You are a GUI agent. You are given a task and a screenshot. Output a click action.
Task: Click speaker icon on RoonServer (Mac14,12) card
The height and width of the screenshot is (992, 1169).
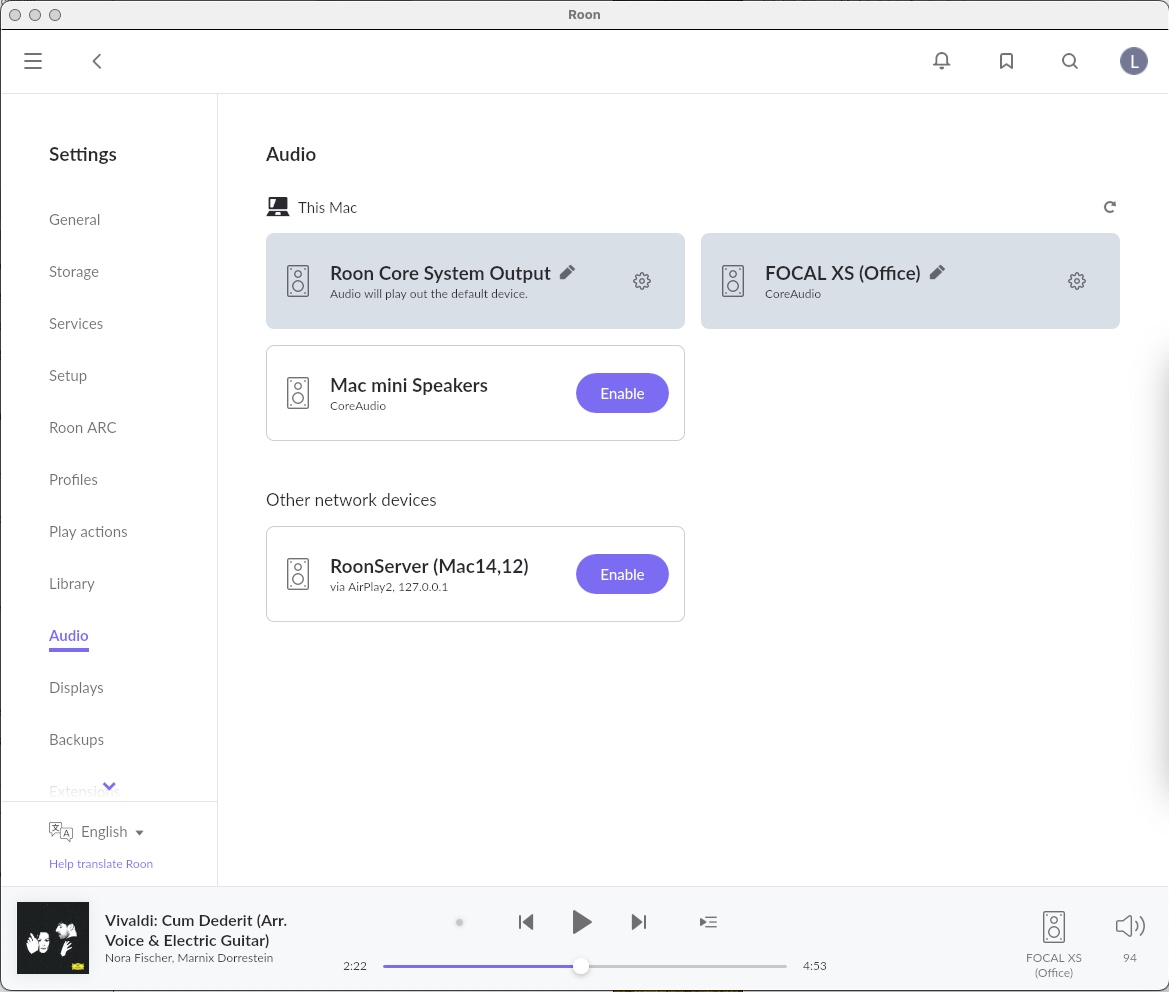click(298, 574)
